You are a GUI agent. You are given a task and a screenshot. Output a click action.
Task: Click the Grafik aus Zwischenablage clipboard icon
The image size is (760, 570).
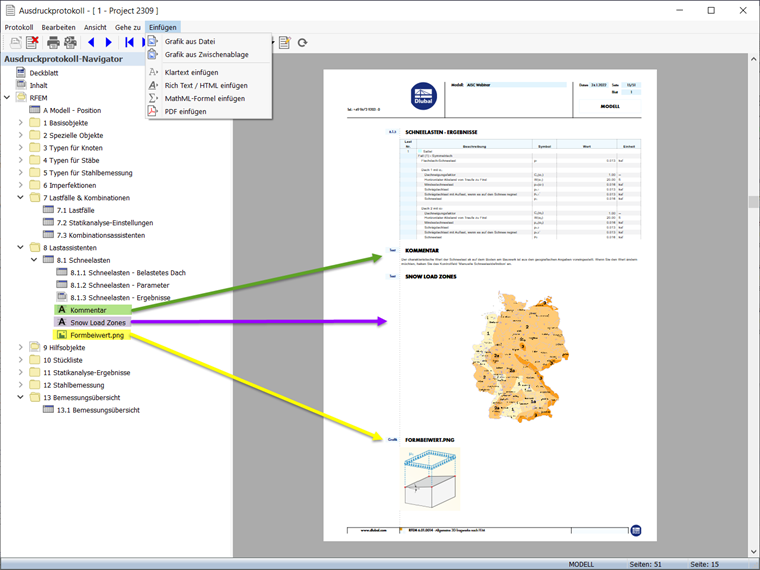153,54
